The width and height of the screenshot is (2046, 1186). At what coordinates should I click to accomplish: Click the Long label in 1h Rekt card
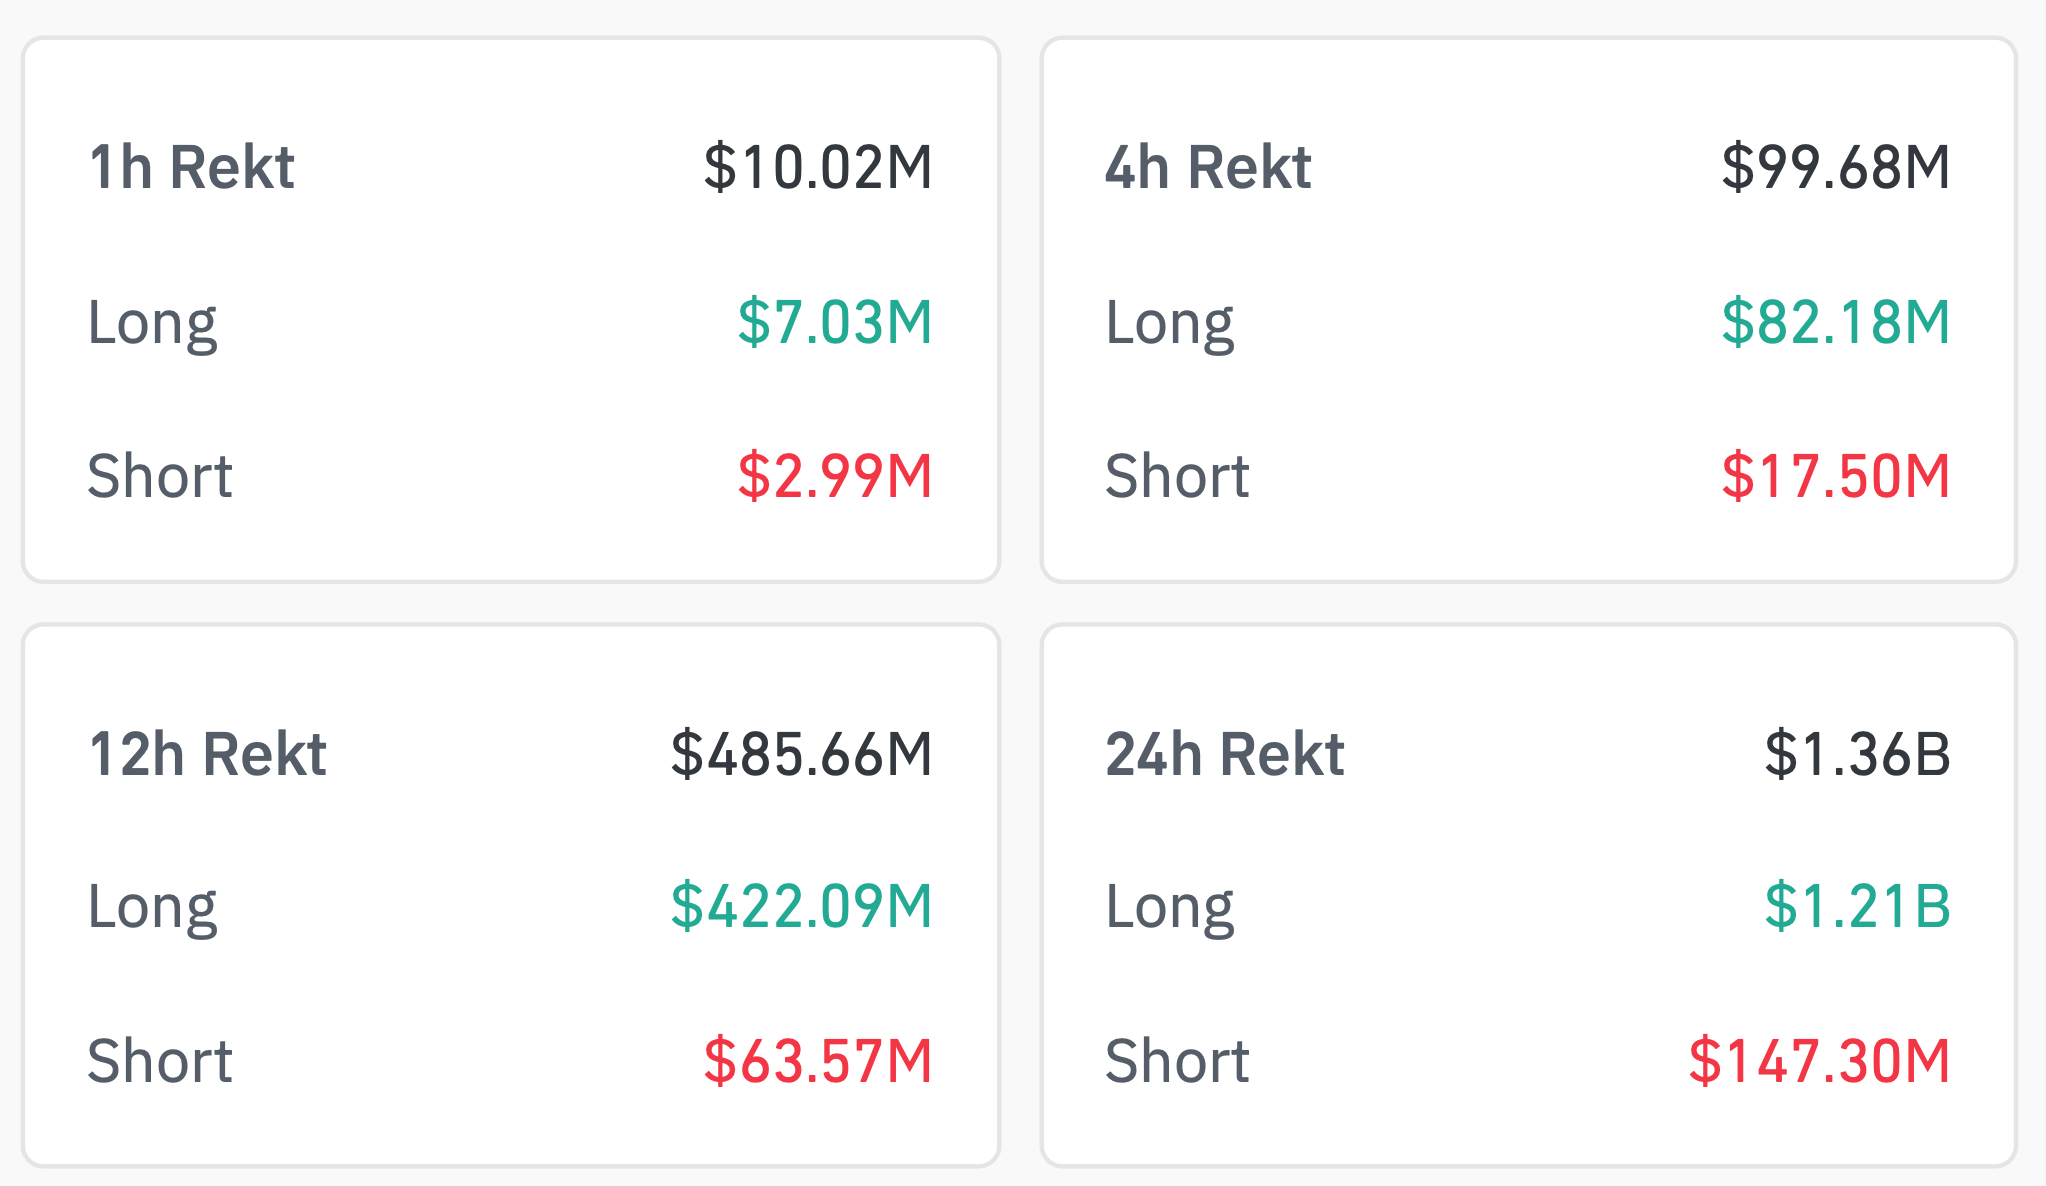pos(152,324)
